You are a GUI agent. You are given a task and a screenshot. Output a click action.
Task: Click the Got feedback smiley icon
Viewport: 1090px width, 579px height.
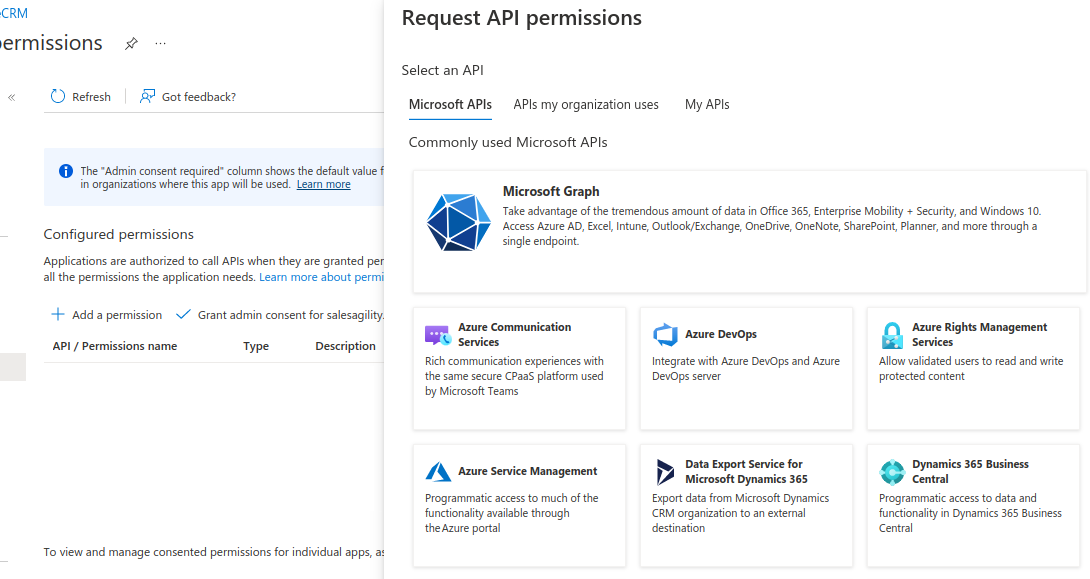(147, 96)
